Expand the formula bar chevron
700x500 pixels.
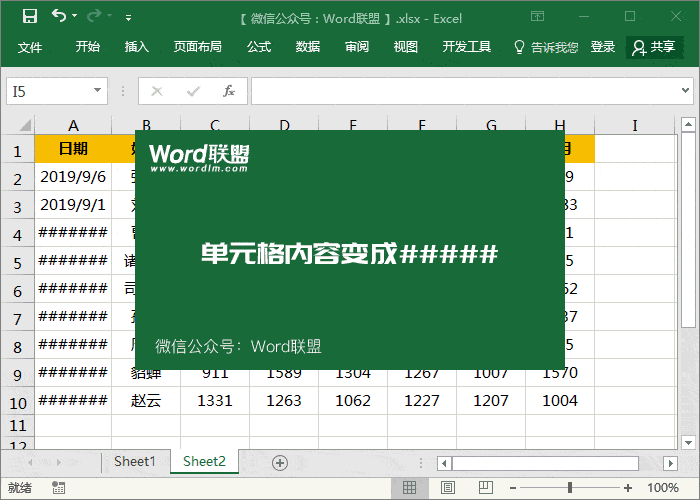685,91
